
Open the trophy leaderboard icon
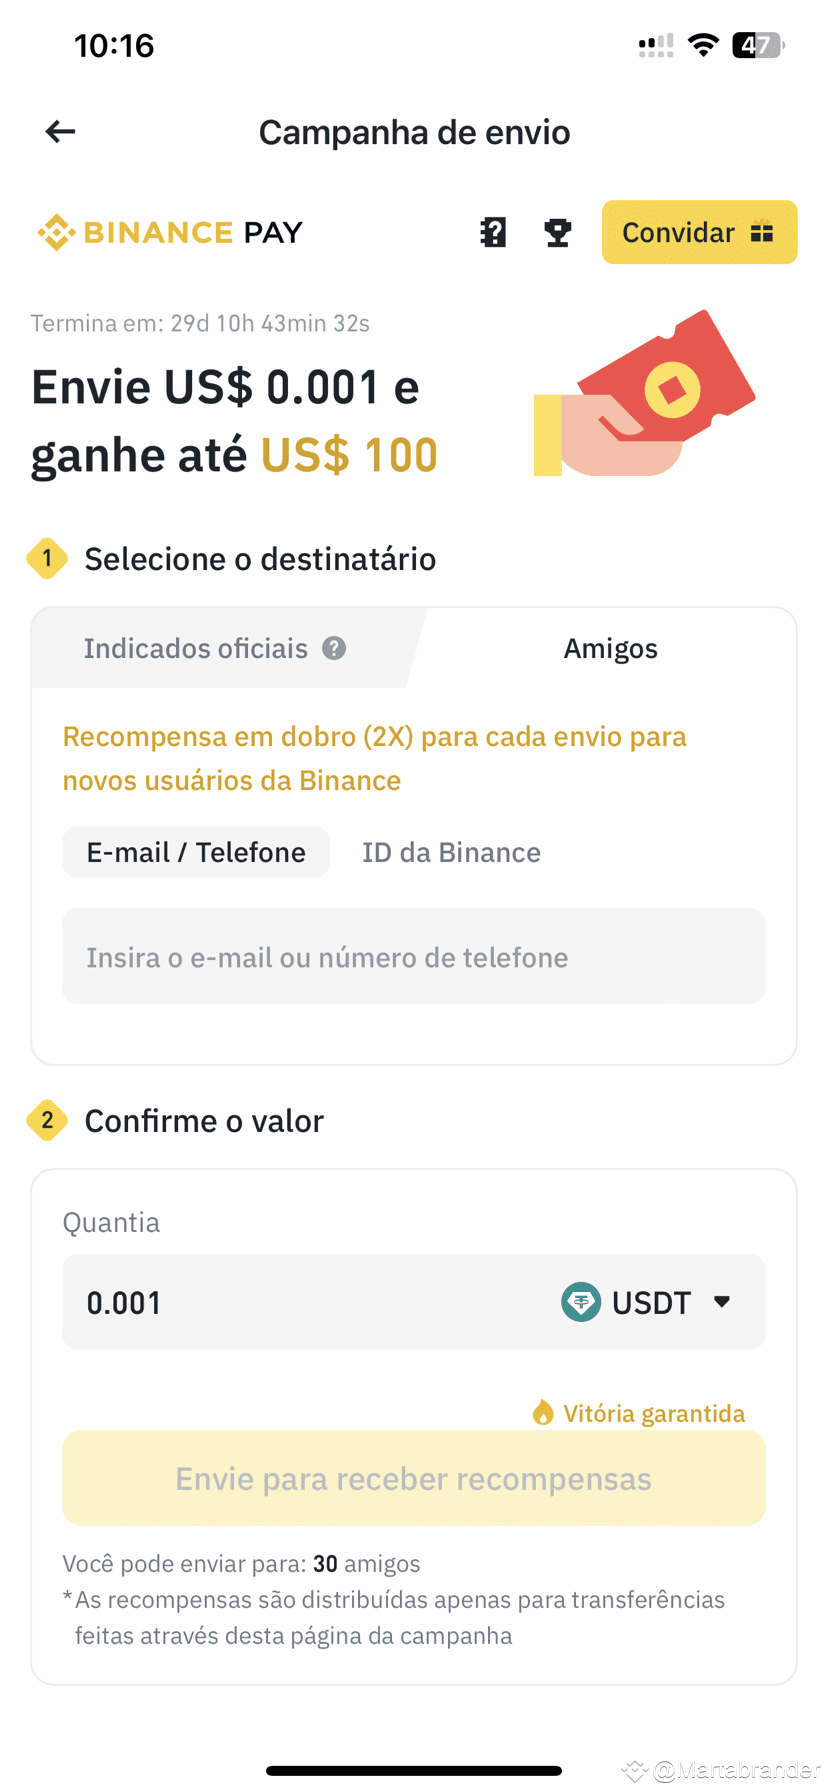[557, 232]
